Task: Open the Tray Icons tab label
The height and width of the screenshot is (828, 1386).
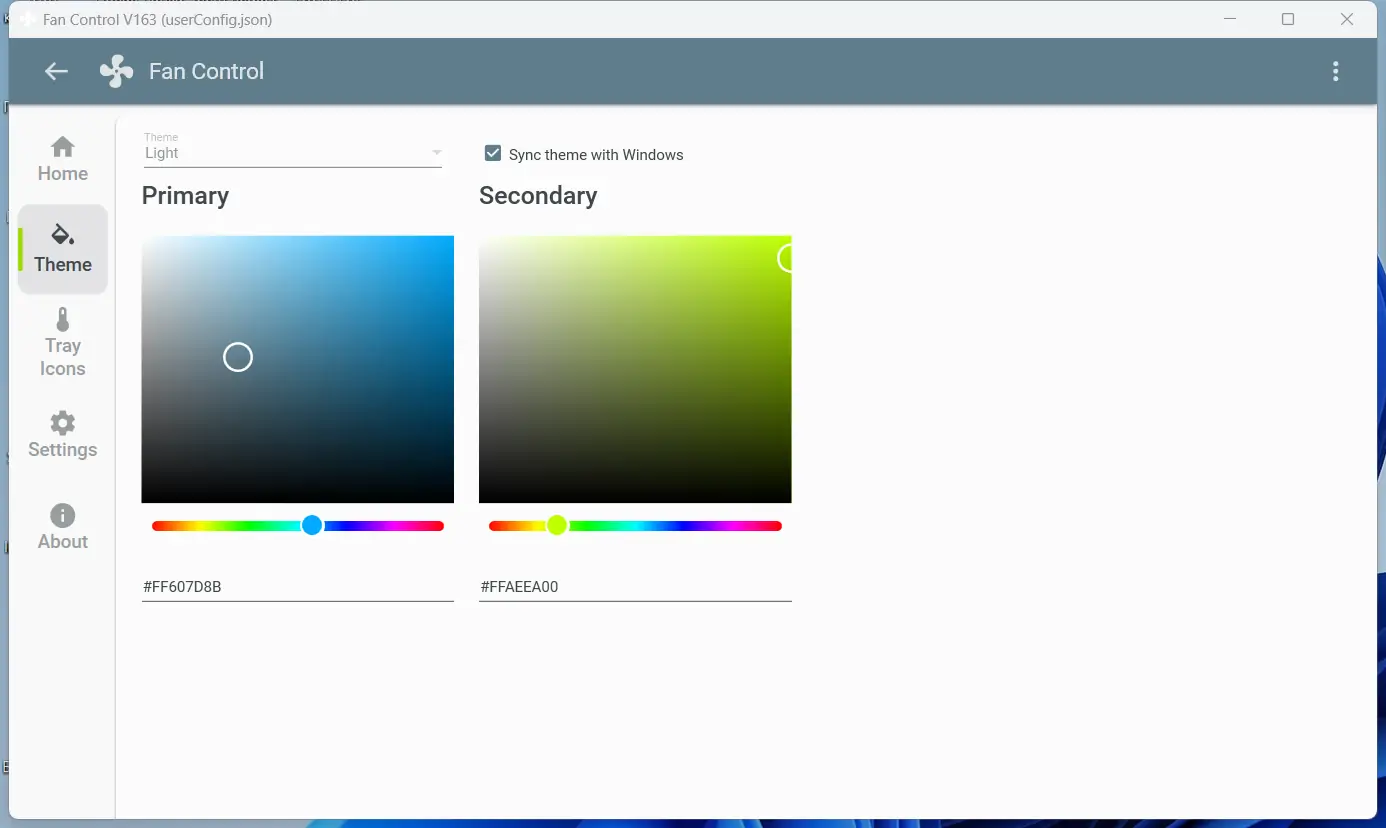Action: [x=63, y=357]
